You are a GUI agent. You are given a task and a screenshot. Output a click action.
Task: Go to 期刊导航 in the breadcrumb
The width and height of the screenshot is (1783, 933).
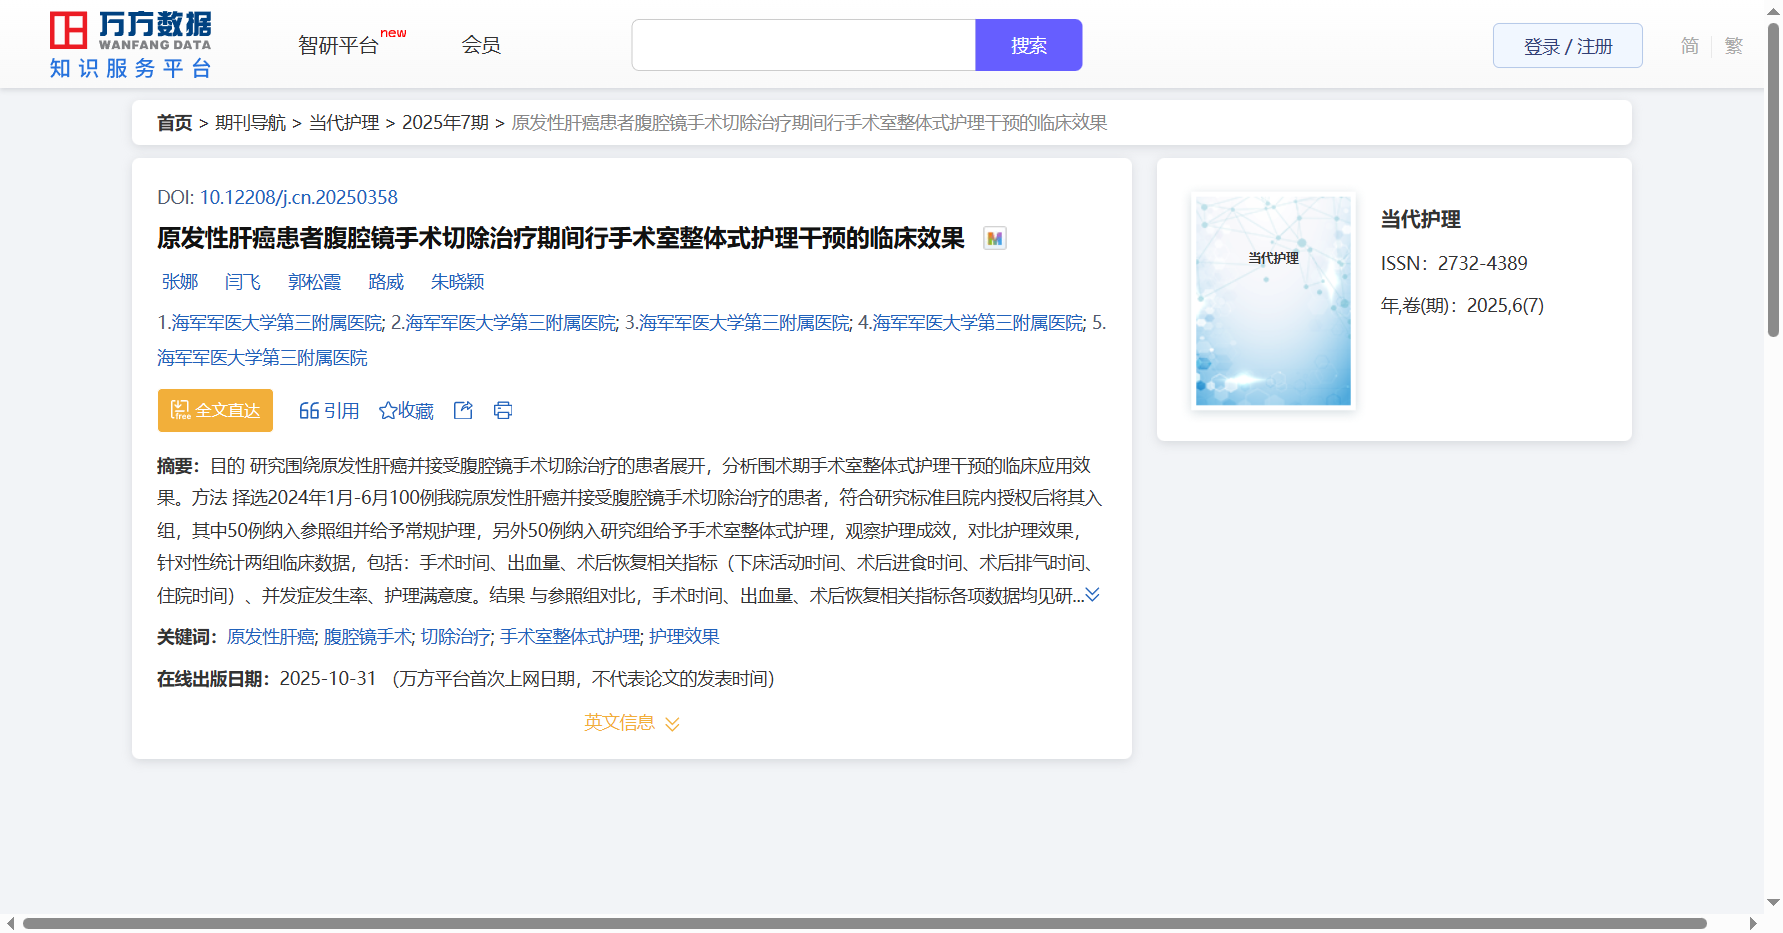click(x=250, y=123)
